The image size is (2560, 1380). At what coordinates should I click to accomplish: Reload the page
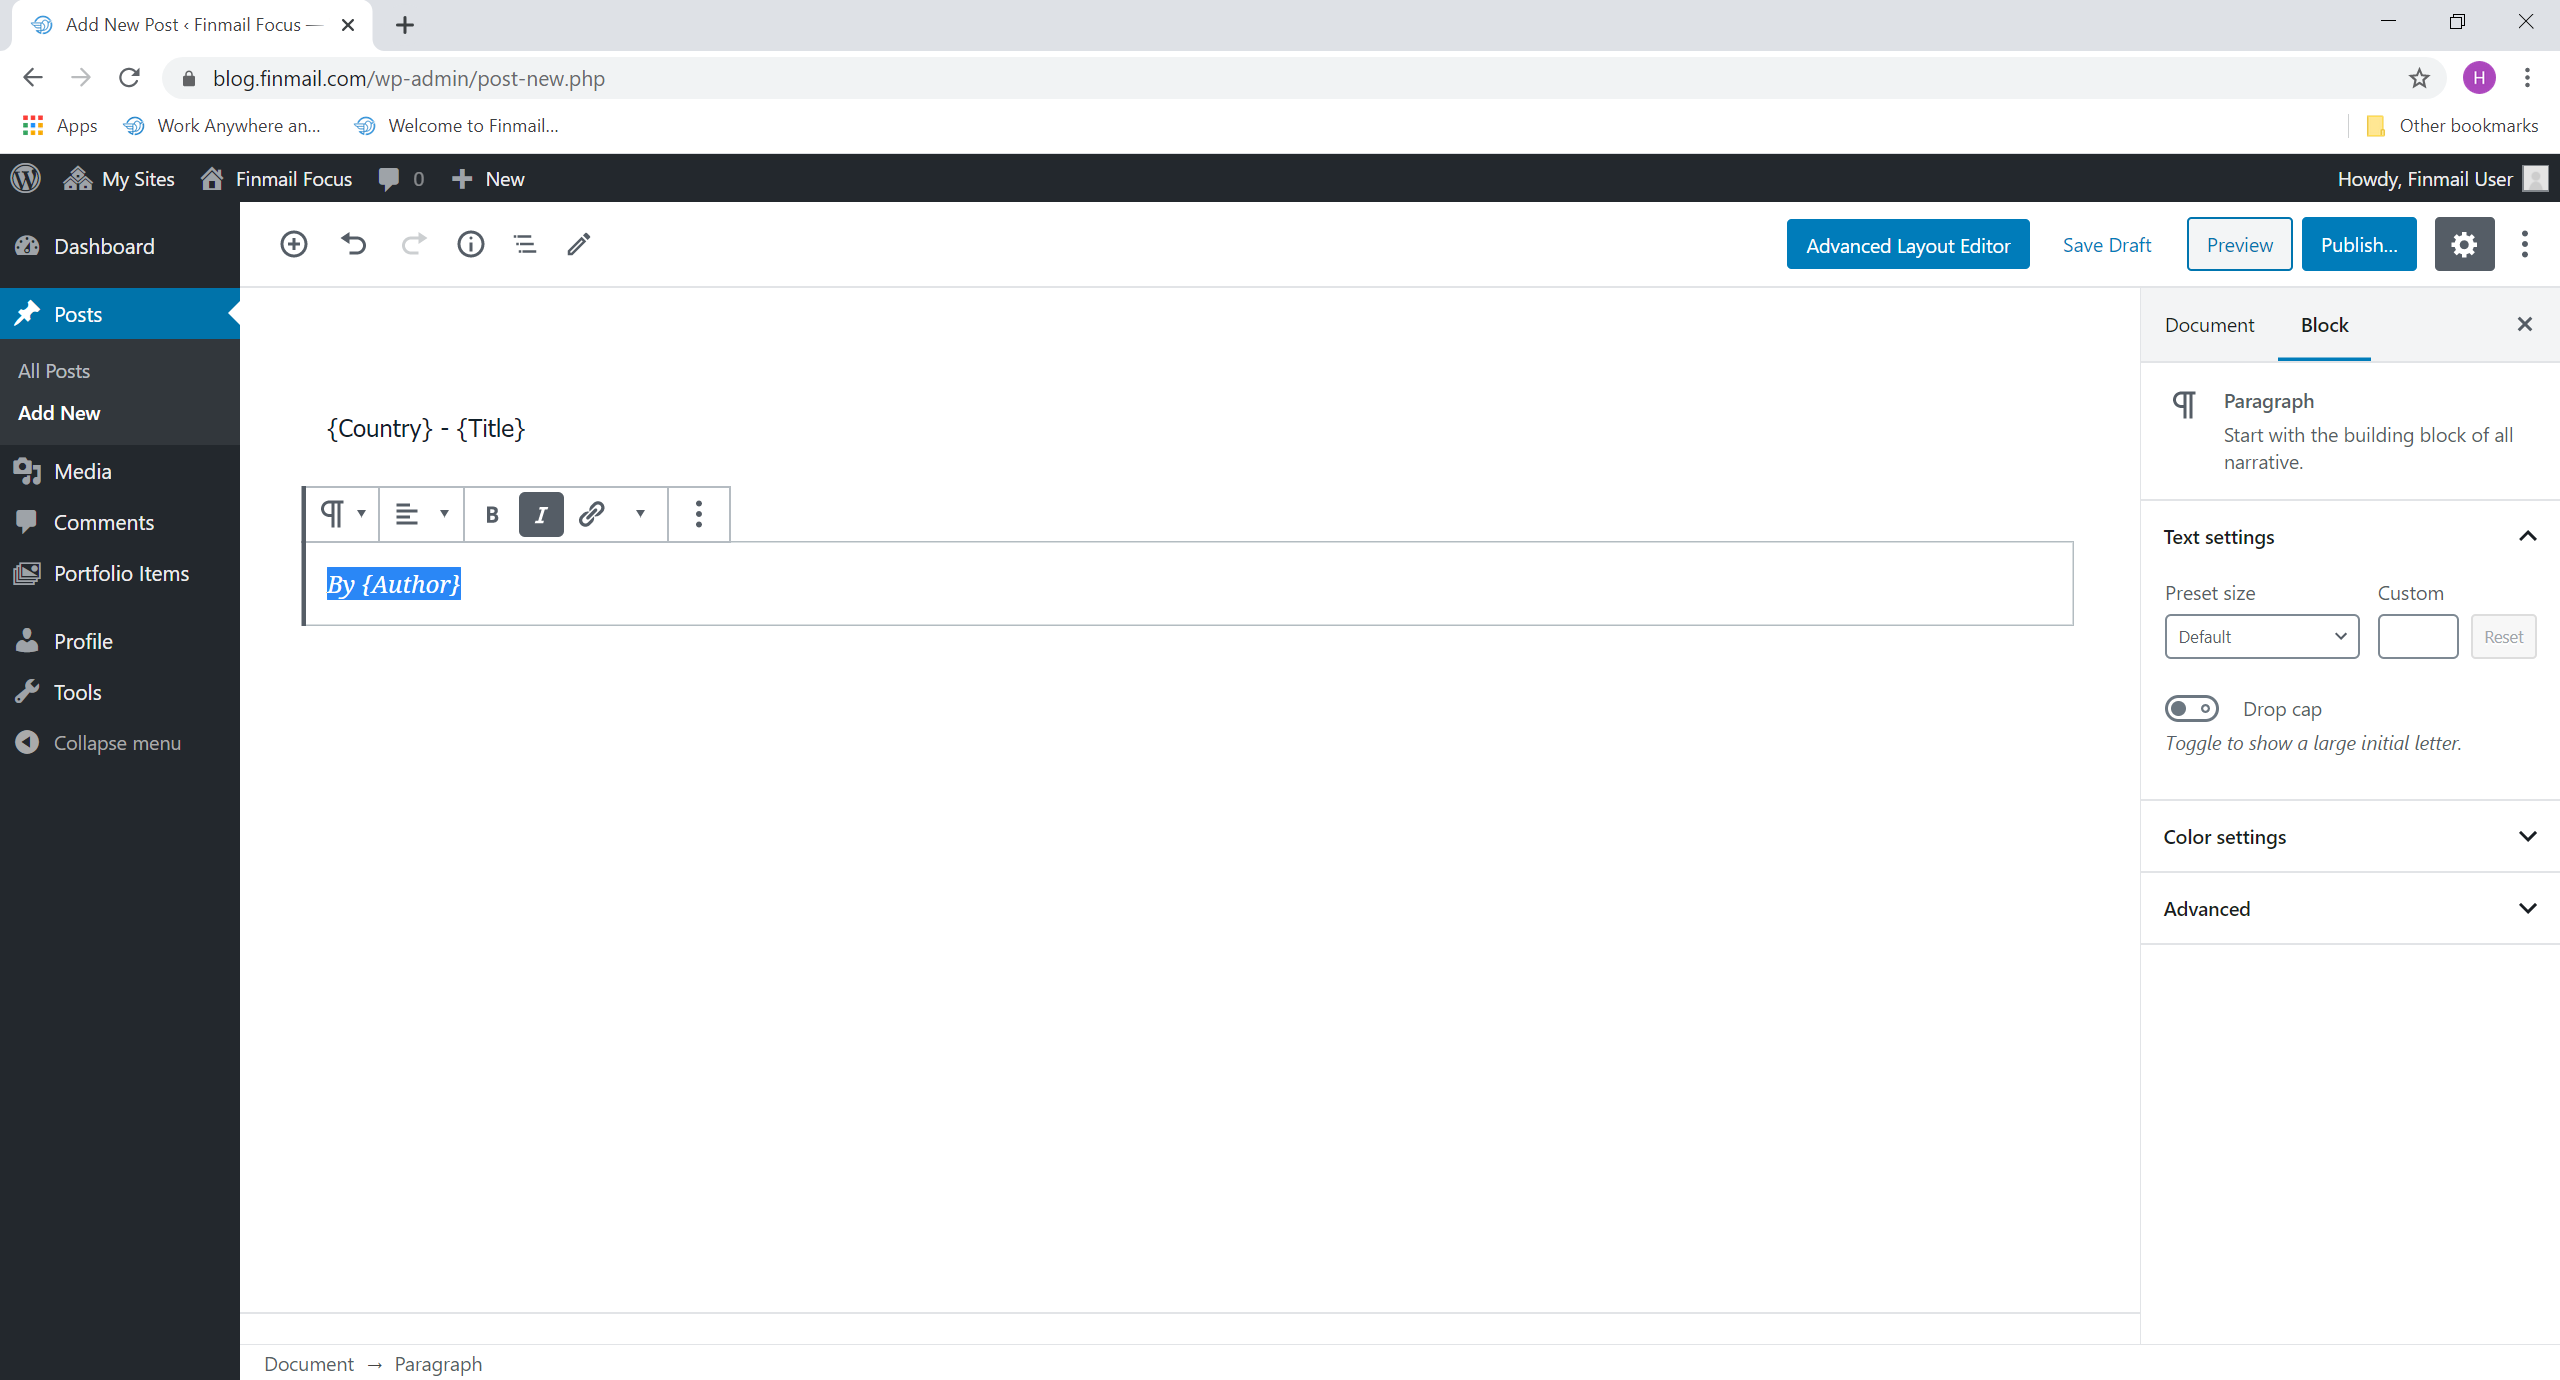tap(129, 78)
